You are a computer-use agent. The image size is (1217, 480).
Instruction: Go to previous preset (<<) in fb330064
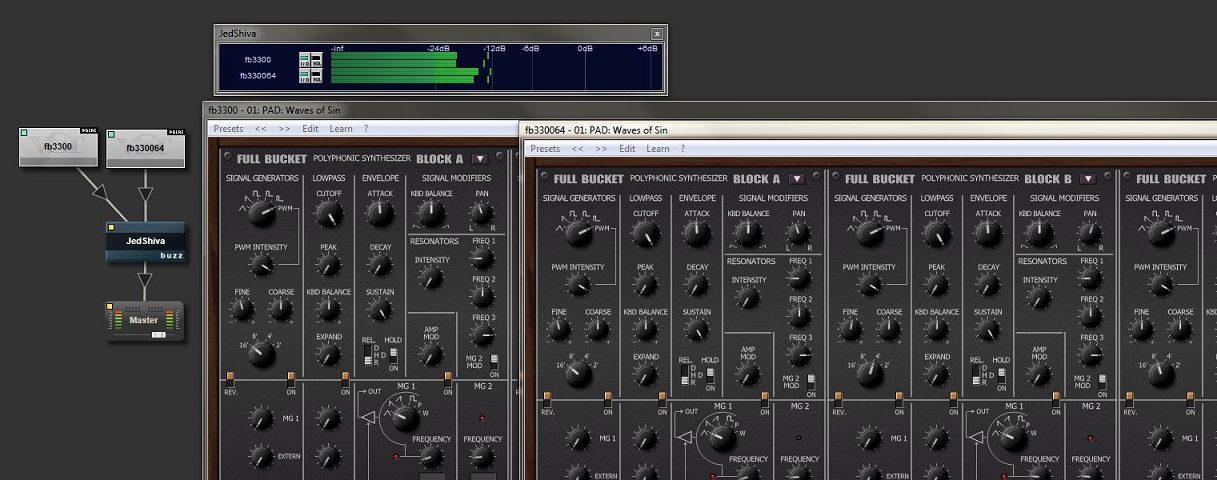coord(577,149)
